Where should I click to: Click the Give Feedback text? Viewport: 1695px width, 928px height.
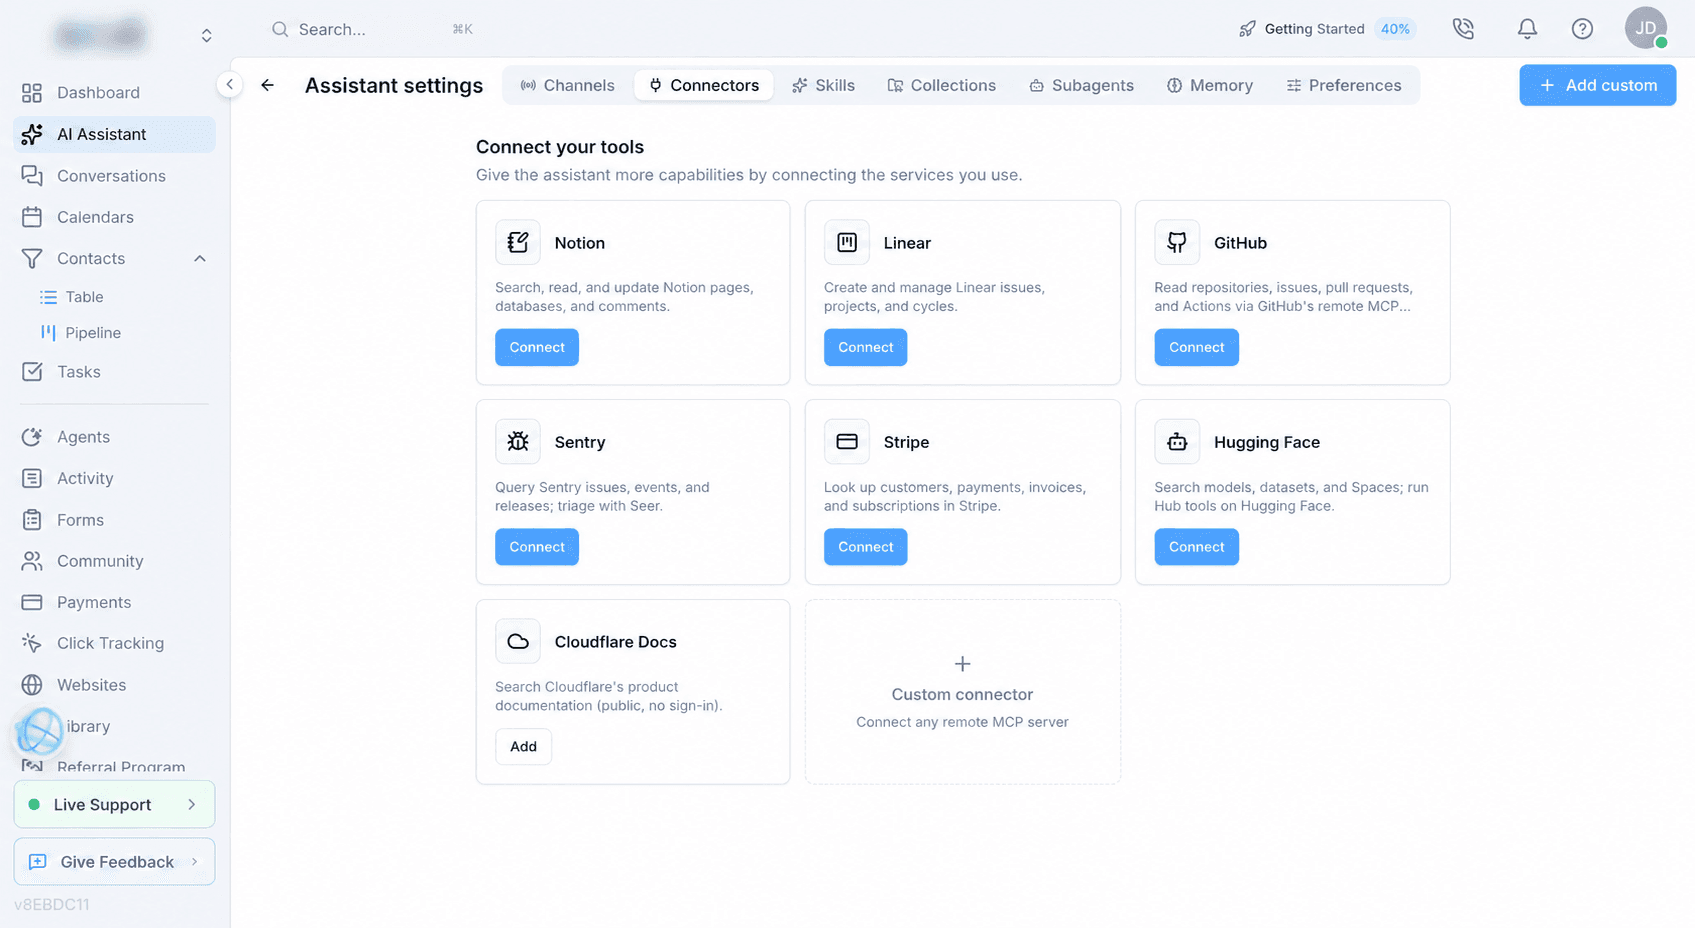(x=117, y=862)
